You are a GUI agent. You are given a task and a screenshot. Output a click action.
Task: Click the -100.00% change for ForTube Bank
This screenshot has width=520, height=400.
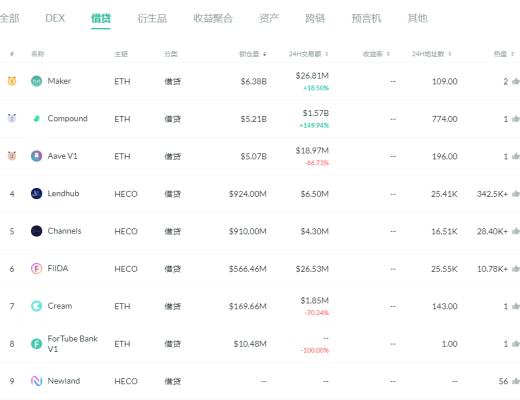pos(315,350)
